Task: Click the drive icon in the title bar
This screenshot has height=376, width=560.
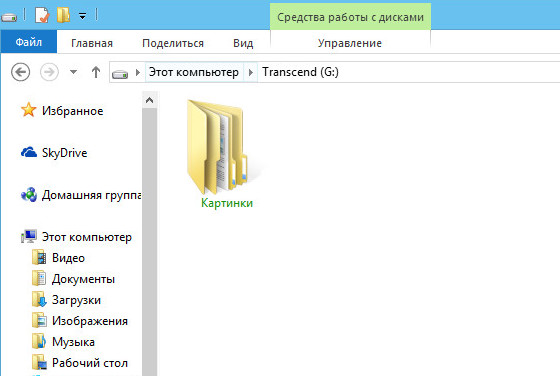Action: 9,17
